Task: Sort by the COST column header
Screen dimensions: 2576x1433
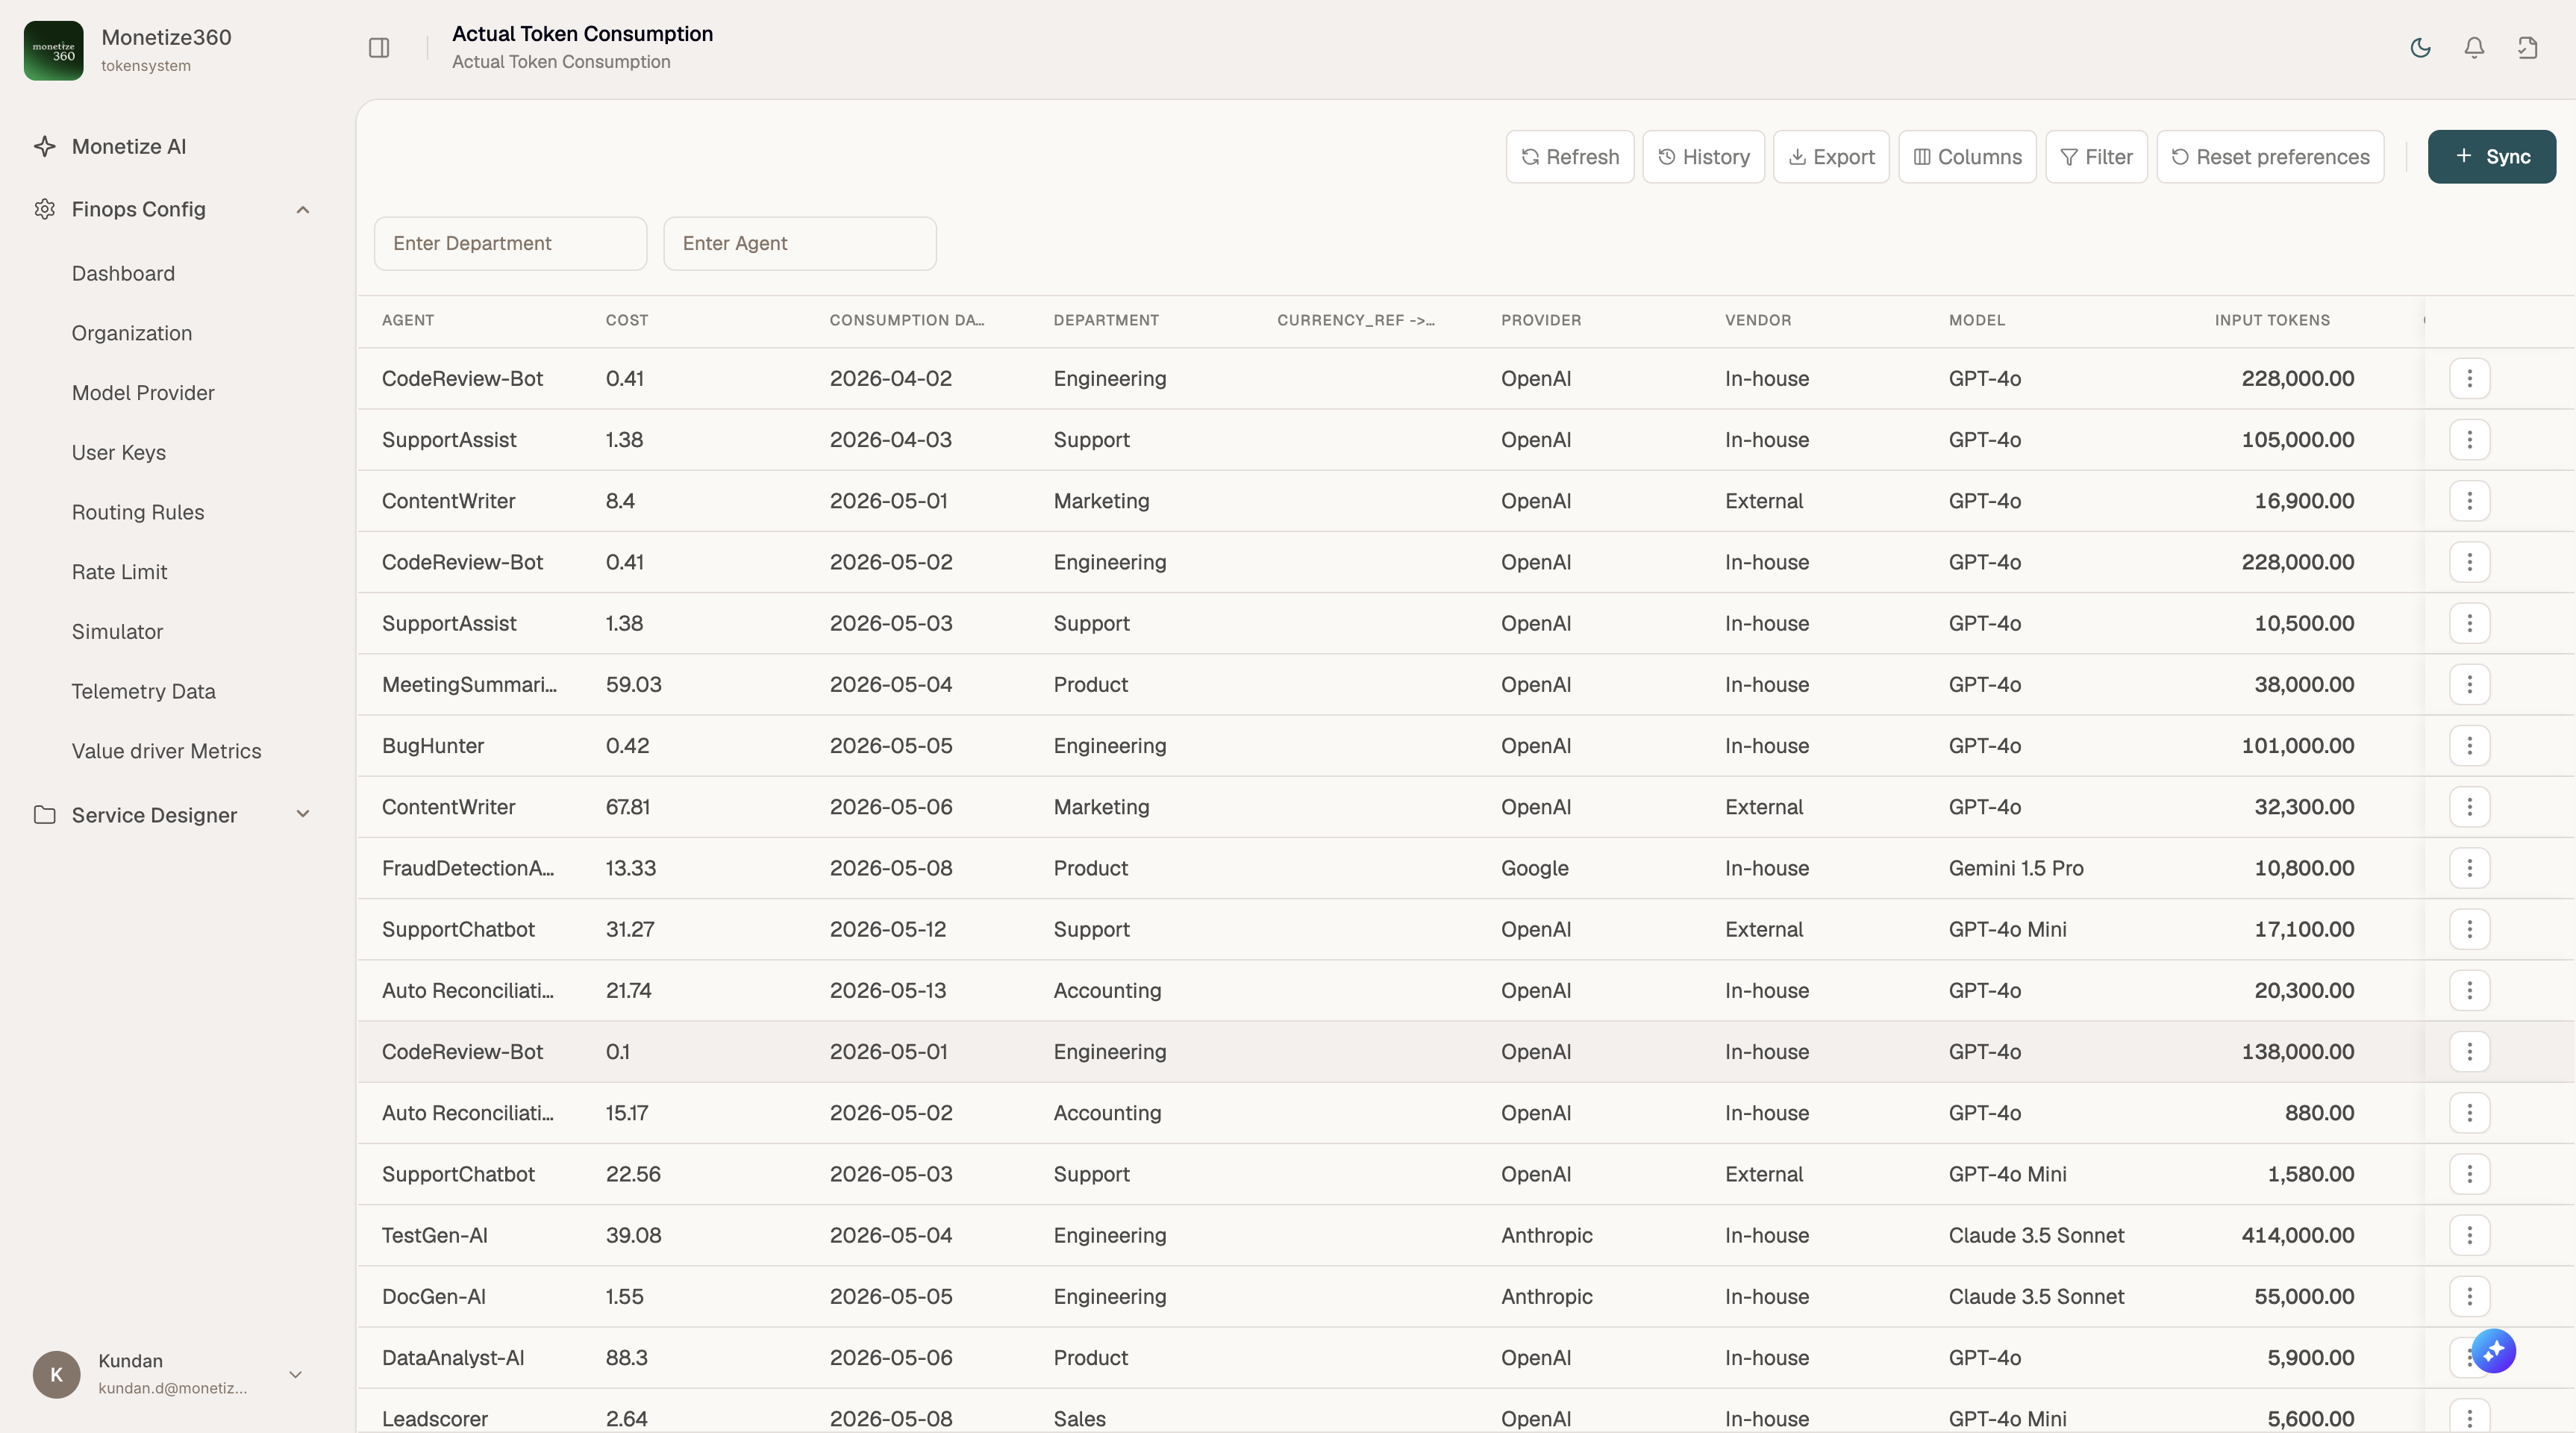Action: tap(627, 320)
